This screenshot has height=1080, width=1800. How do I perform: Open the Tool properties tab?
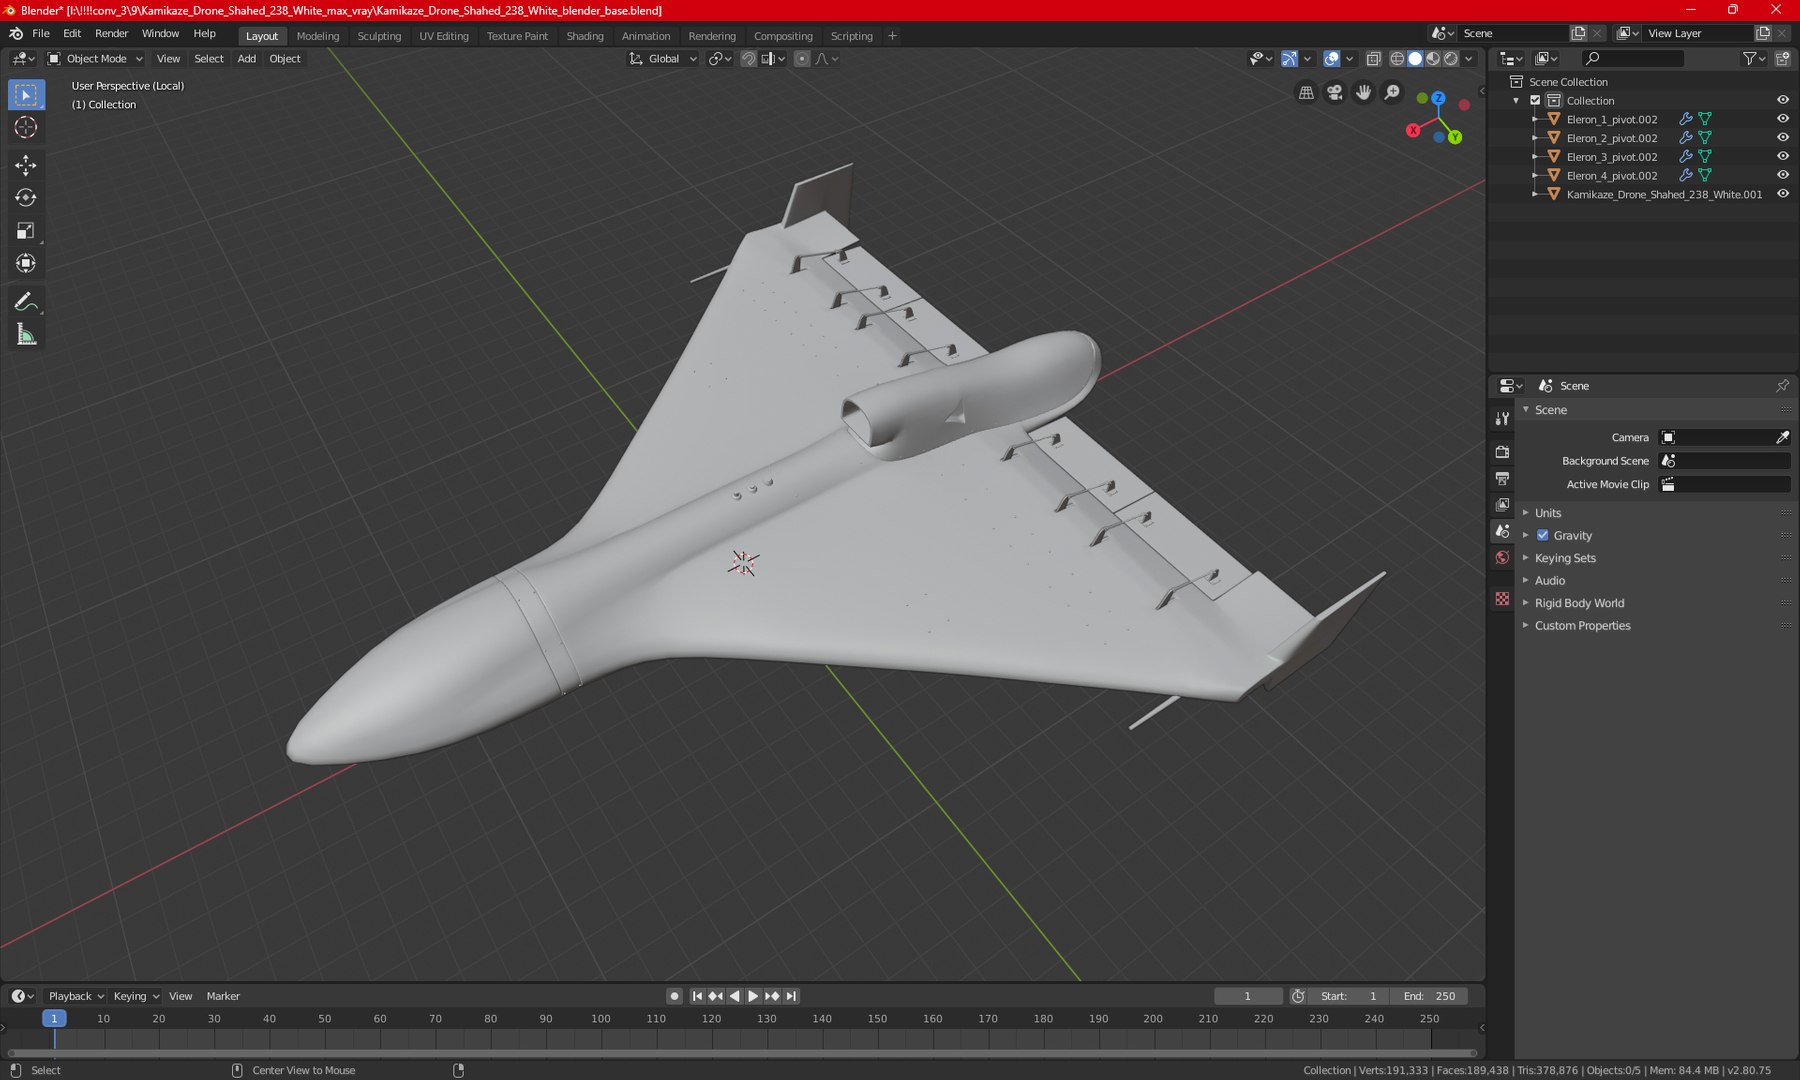pyautogui.click(x=1502, y=419)
